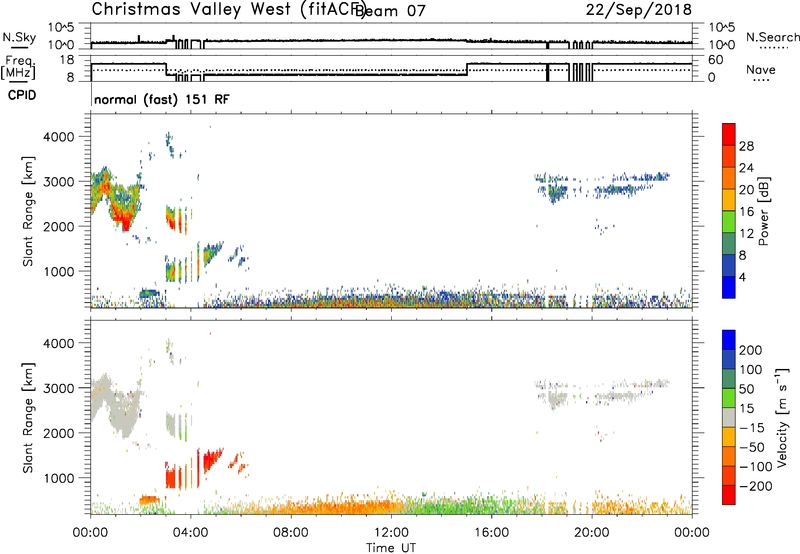The width and height of the screenshot is (800, 554).
Task: Click the text normal (fast) 151 RF
Action: pyautogui.click(x=162, y=99)
